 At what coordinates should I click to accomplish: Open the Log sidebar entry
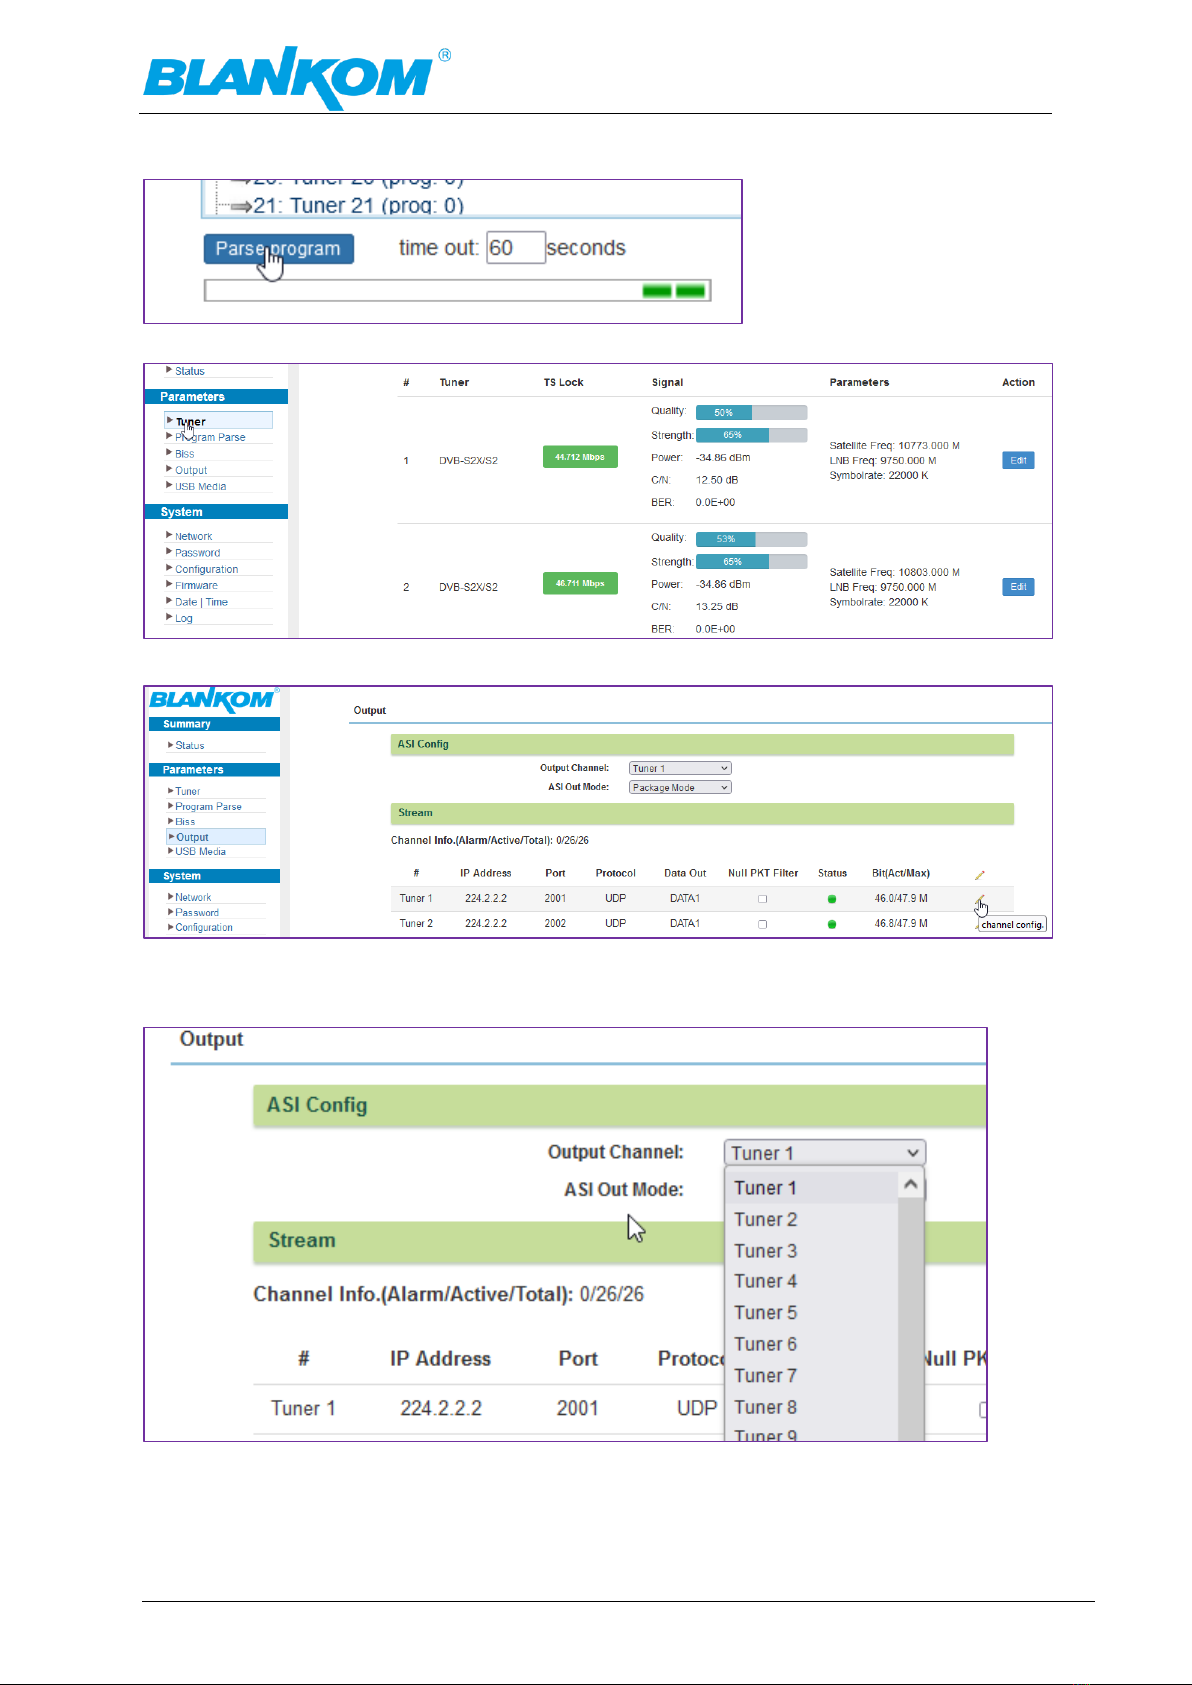coord(183,618)
